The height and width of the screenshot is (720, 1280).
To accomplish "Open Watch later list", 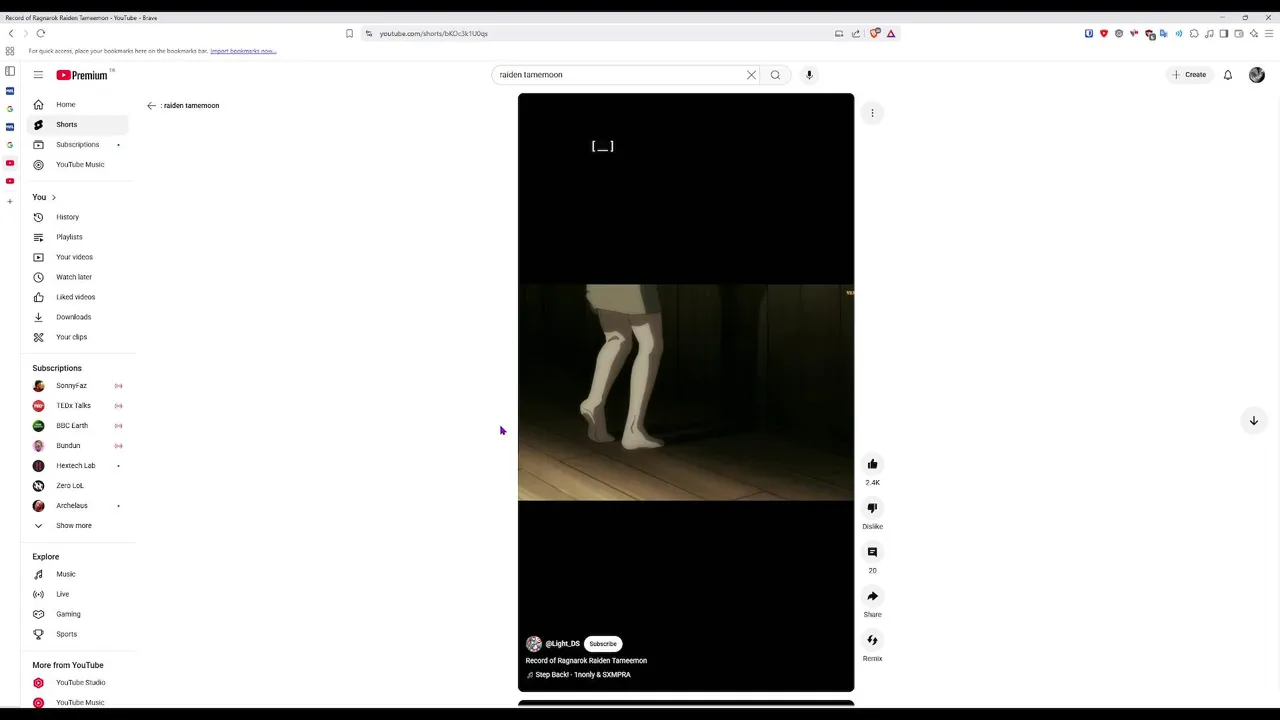I will pos(78,277).
